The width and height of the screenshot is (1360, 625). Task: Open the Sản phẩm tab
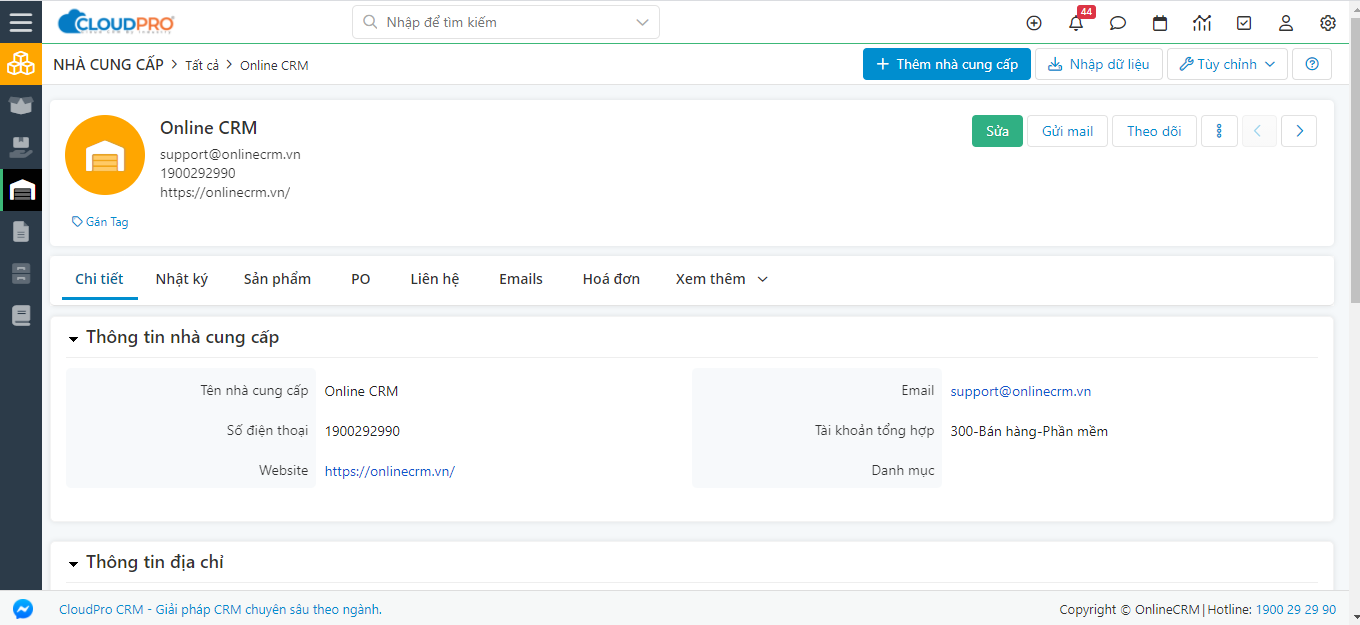tap(277, 279)
